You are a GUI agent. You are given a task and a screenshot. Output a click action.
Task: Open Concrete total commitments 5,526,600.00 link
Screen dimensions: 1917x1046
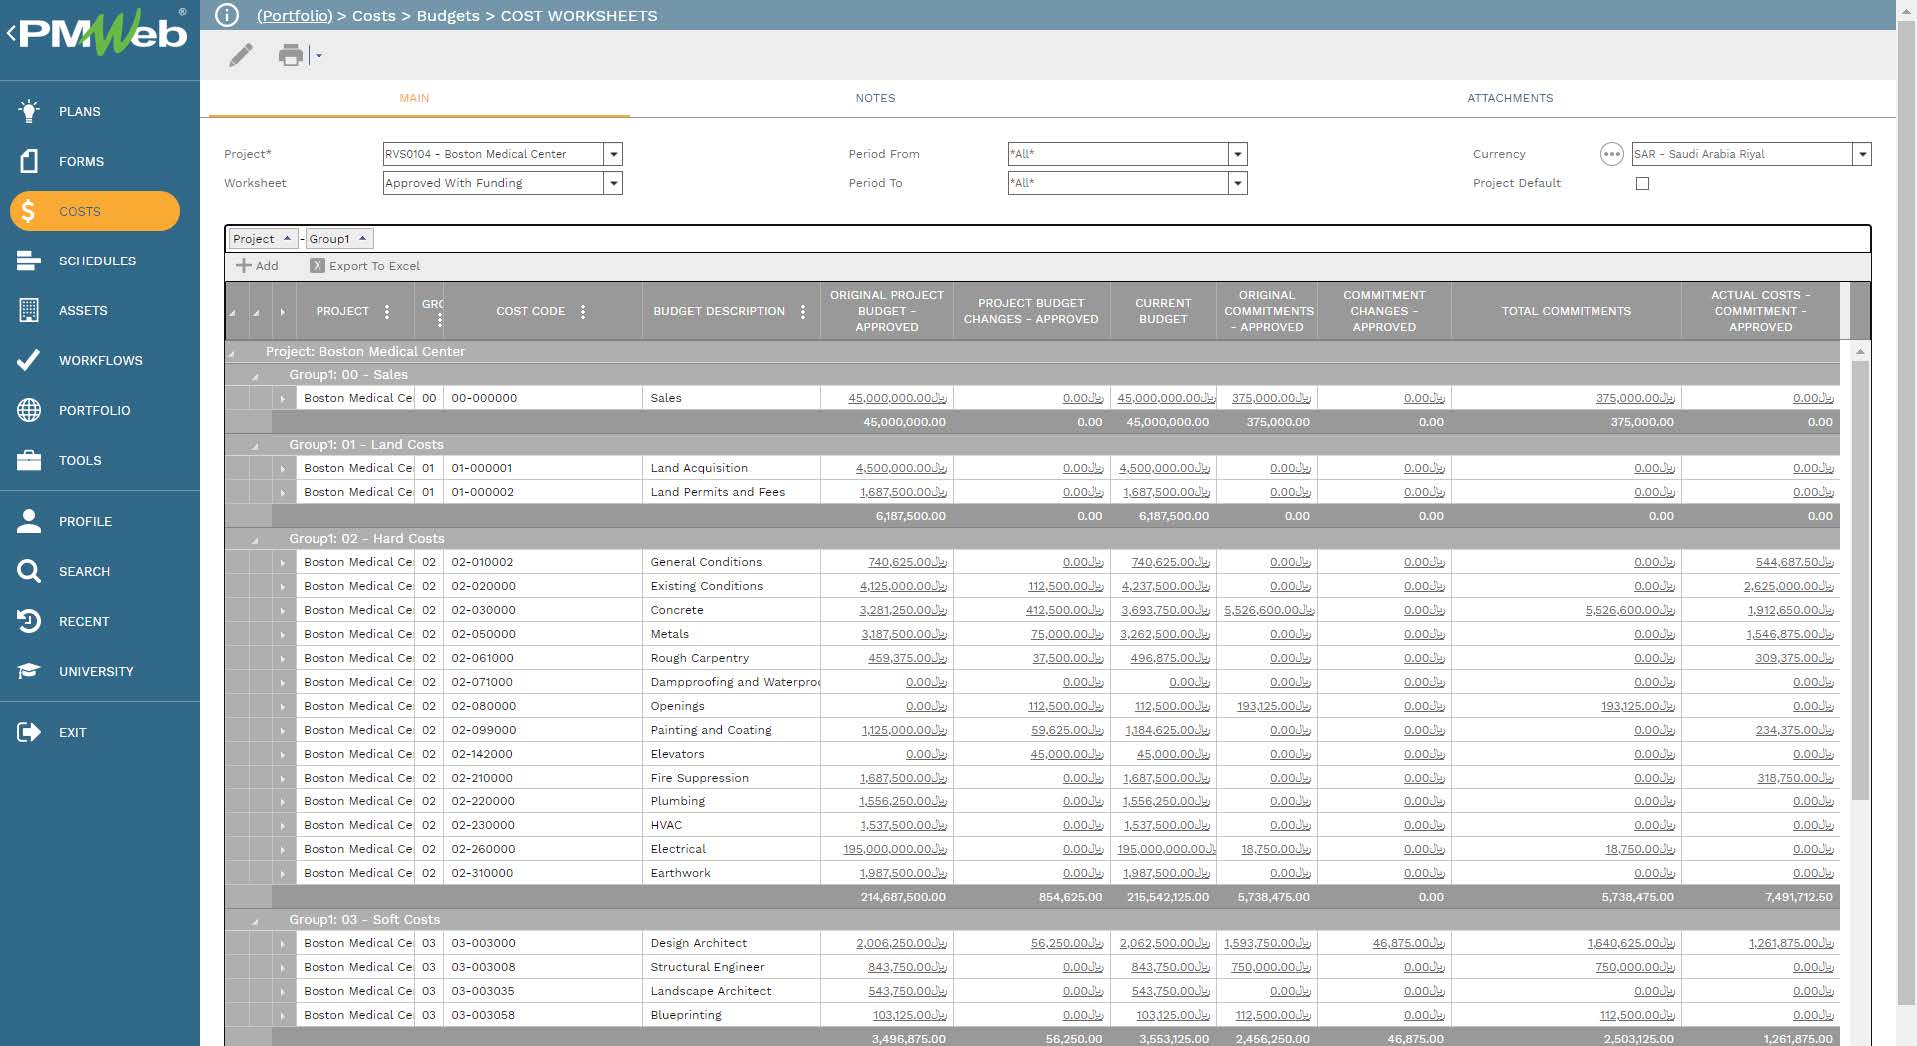[1630, 610]
